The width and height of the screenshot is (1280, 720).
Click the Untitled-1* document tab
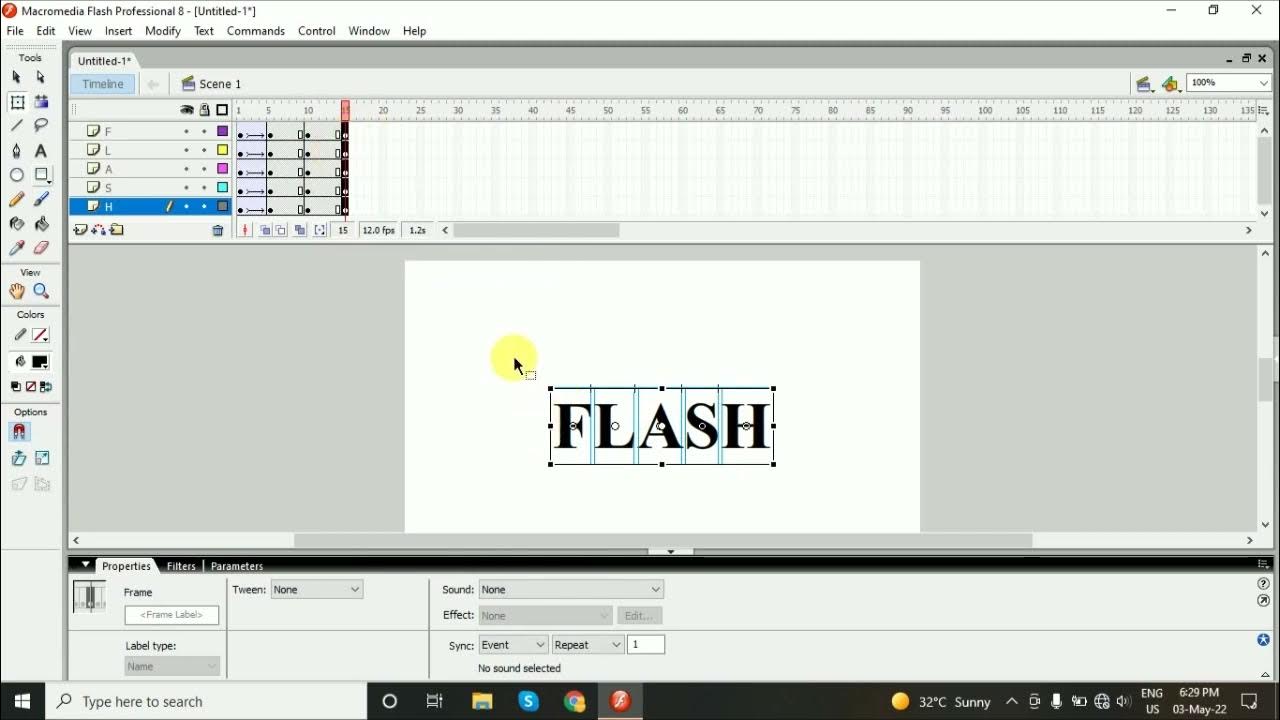tap(104, 61)
